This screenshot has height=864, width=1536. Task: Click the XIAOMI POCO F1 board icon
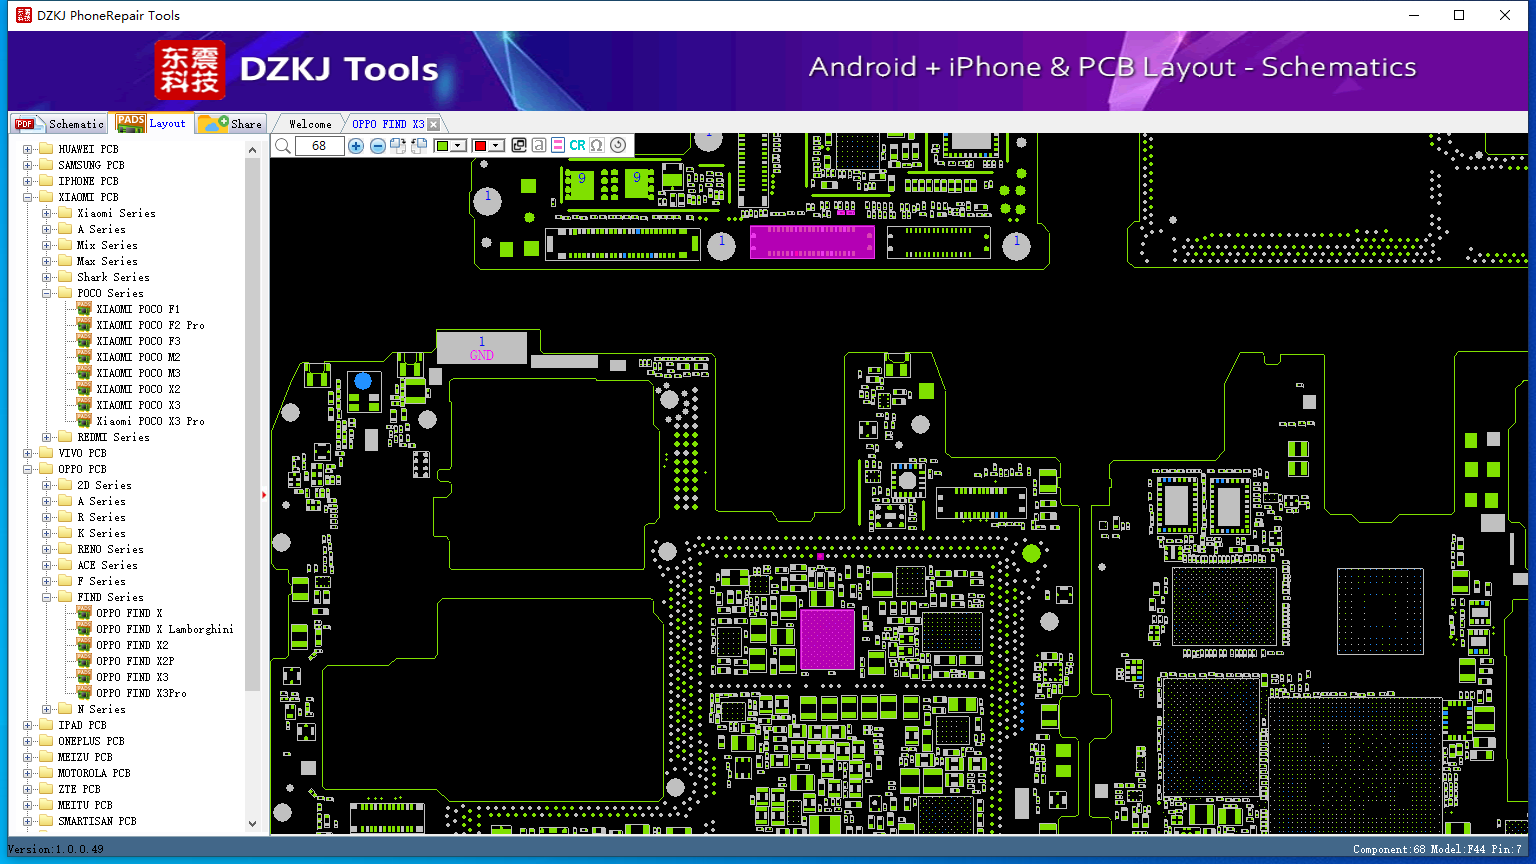pos(84,309)
